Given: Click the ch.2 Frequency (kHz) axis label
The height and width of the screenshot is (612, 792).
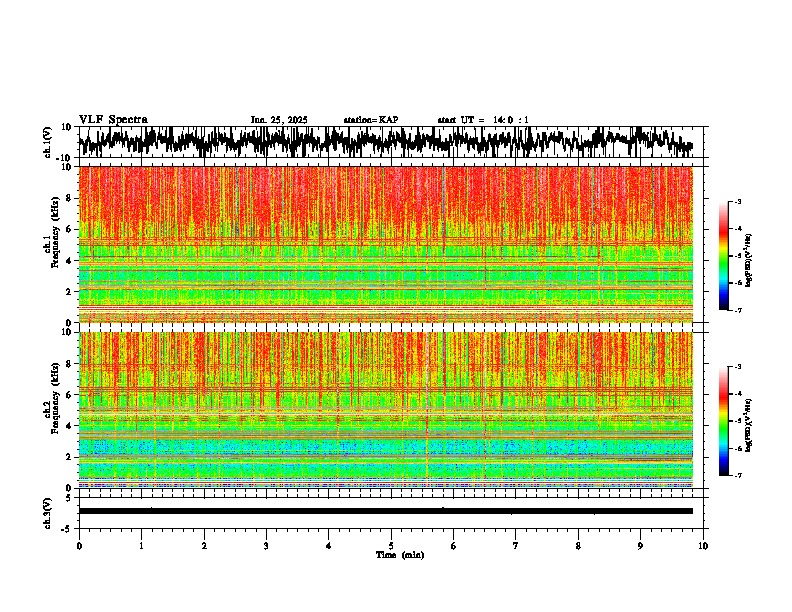Looking at the screenshot, I should (52, 398).
